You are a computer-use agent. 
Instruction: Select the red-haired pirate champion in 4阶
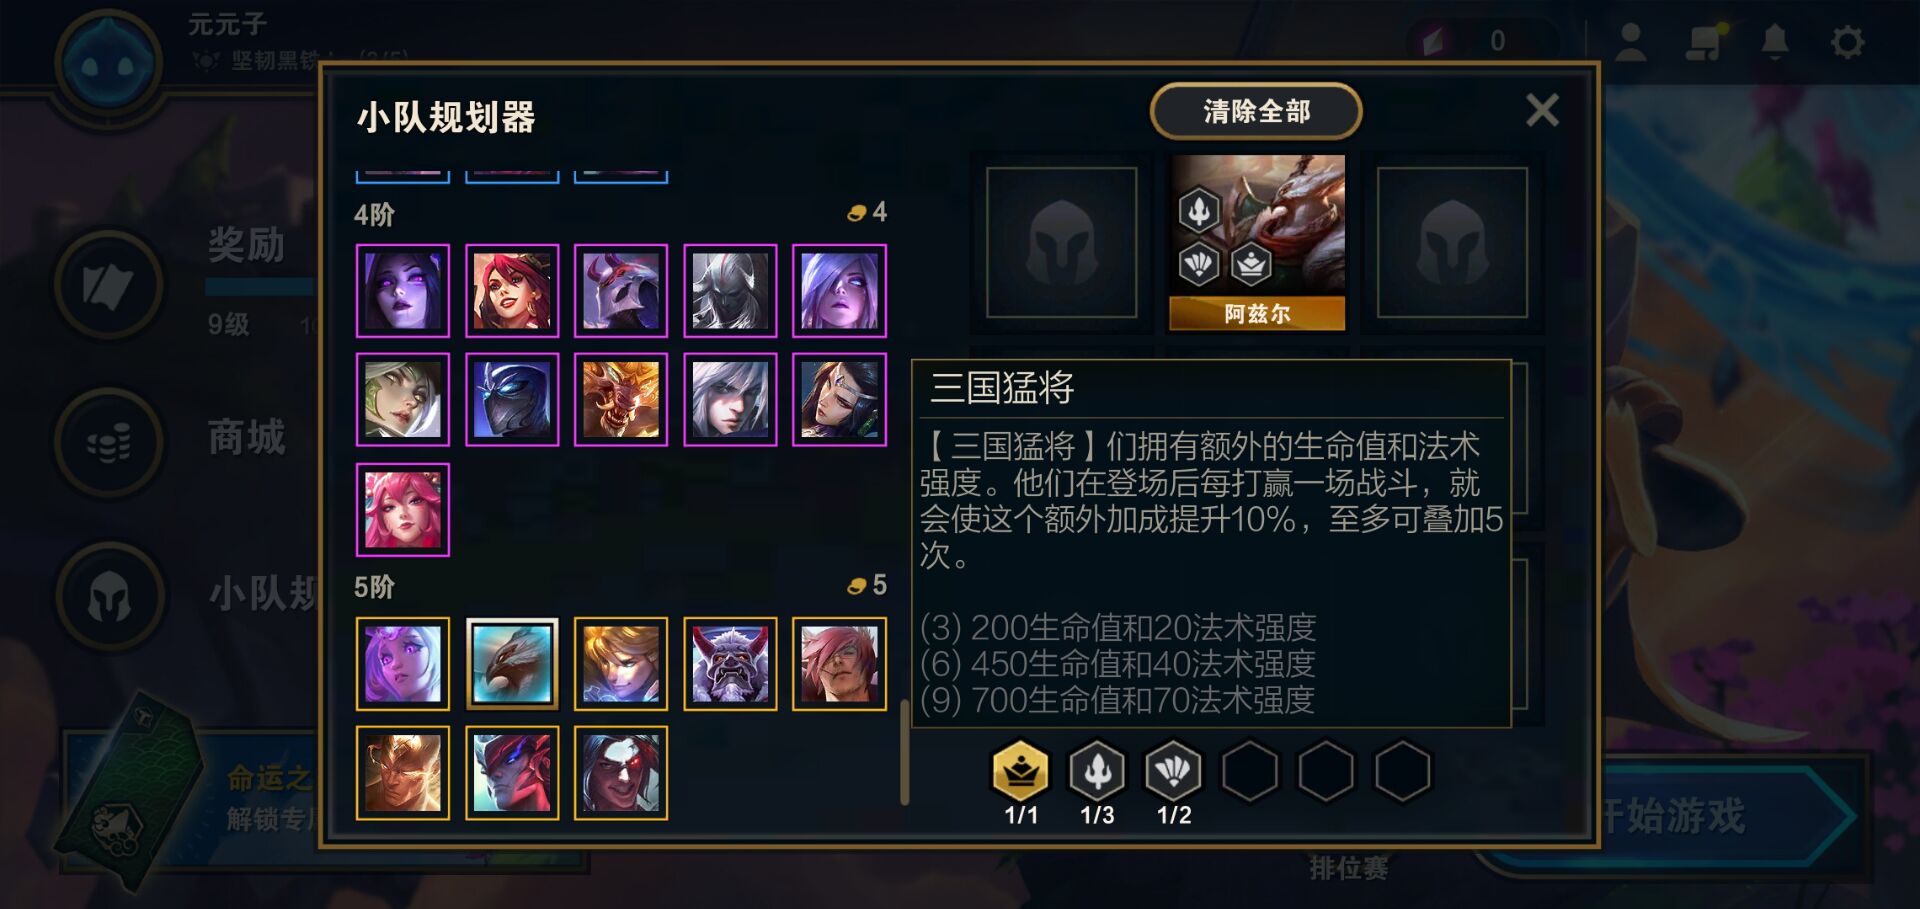(x=512, y=291)
